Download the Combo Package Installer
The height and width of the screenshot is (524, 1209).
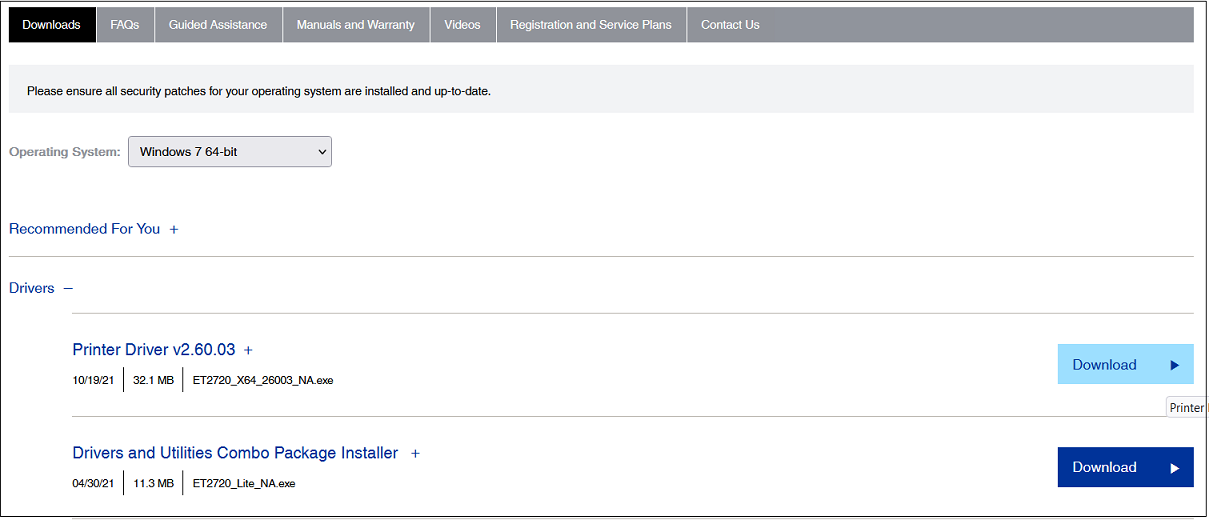point(1126,467)
